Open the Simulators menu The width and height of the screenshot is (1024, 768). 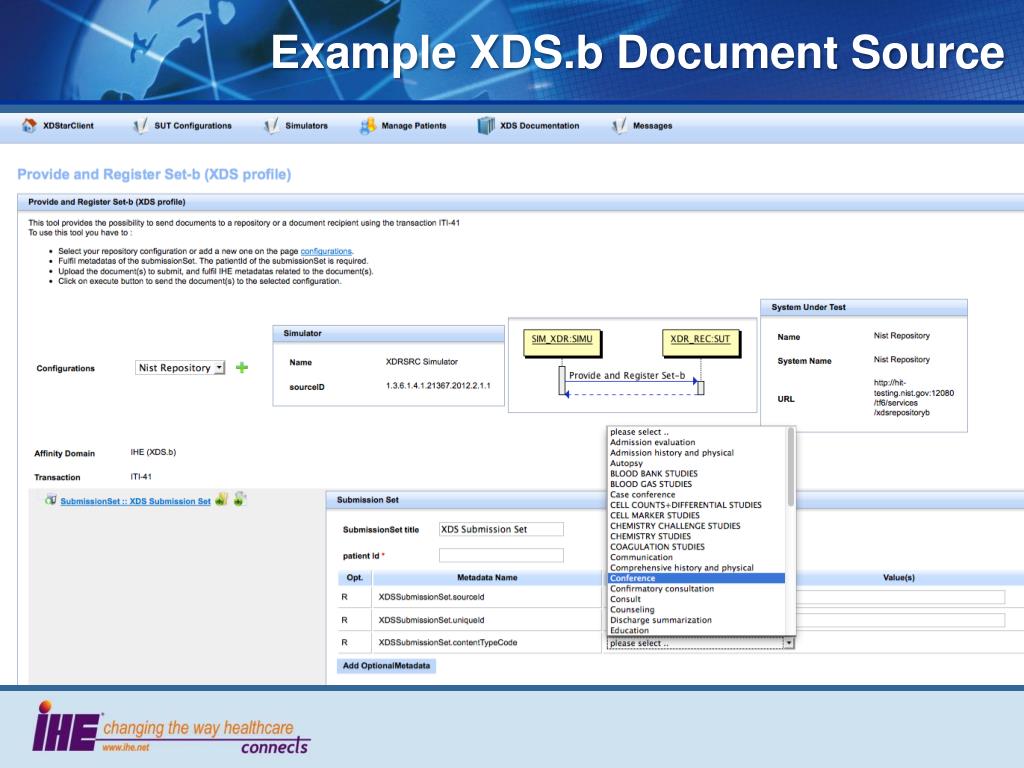coord(306,126)
